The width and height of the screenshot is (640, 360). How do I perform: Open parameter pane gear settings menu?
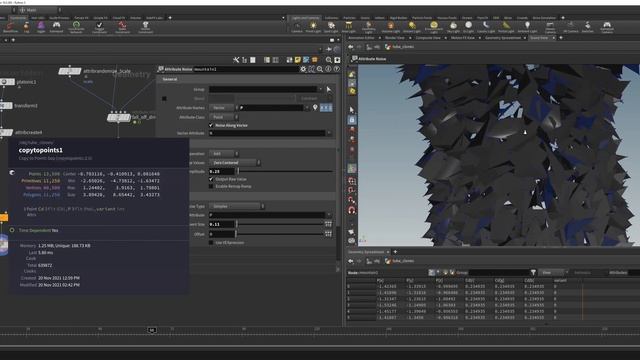pos(303,69)
